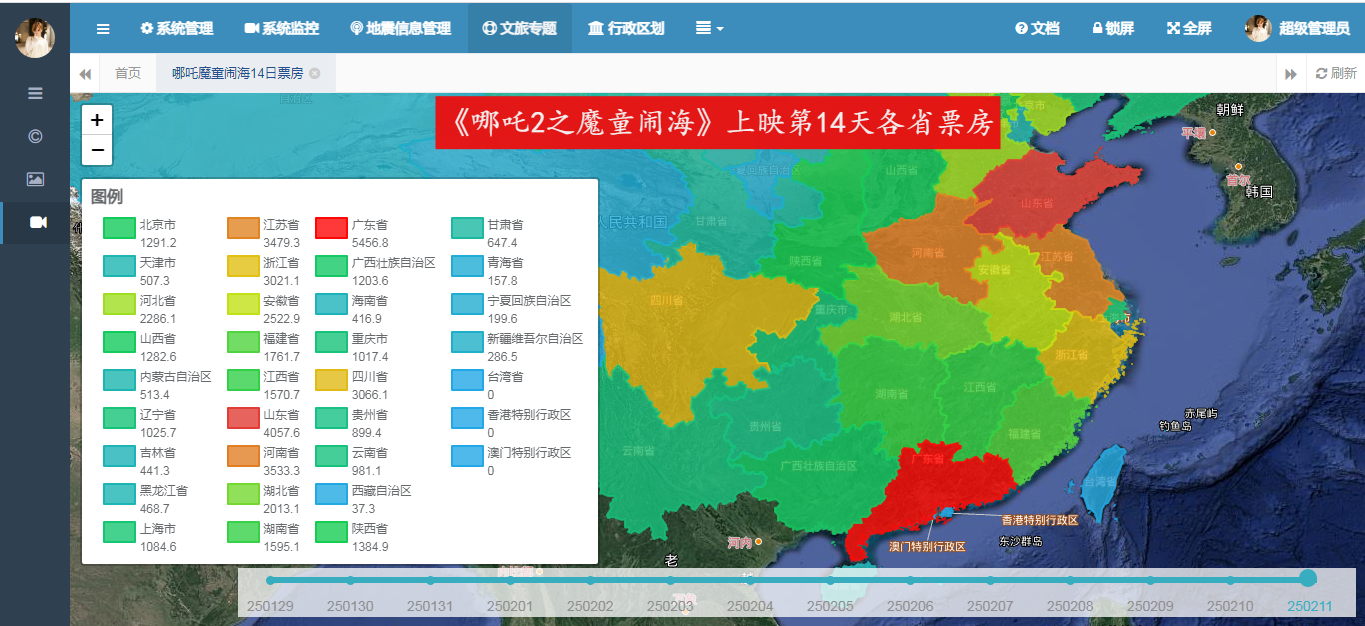Click legend text 河南省
This screenshot has height=626, width=1365.
281,453
